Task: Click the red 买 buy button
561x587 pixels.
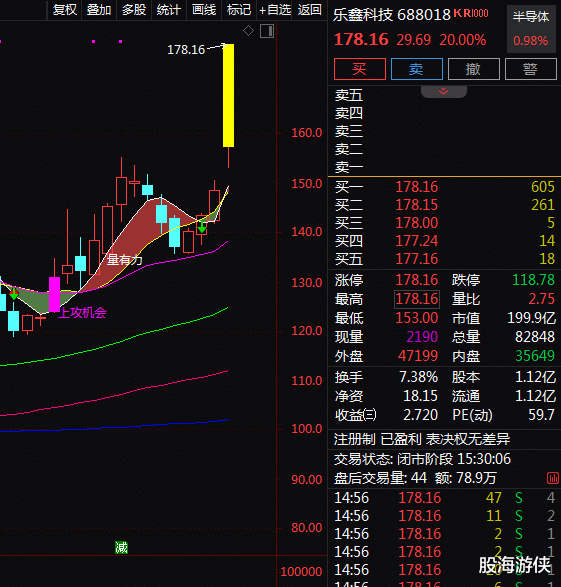Action: (x=360, y=69)
